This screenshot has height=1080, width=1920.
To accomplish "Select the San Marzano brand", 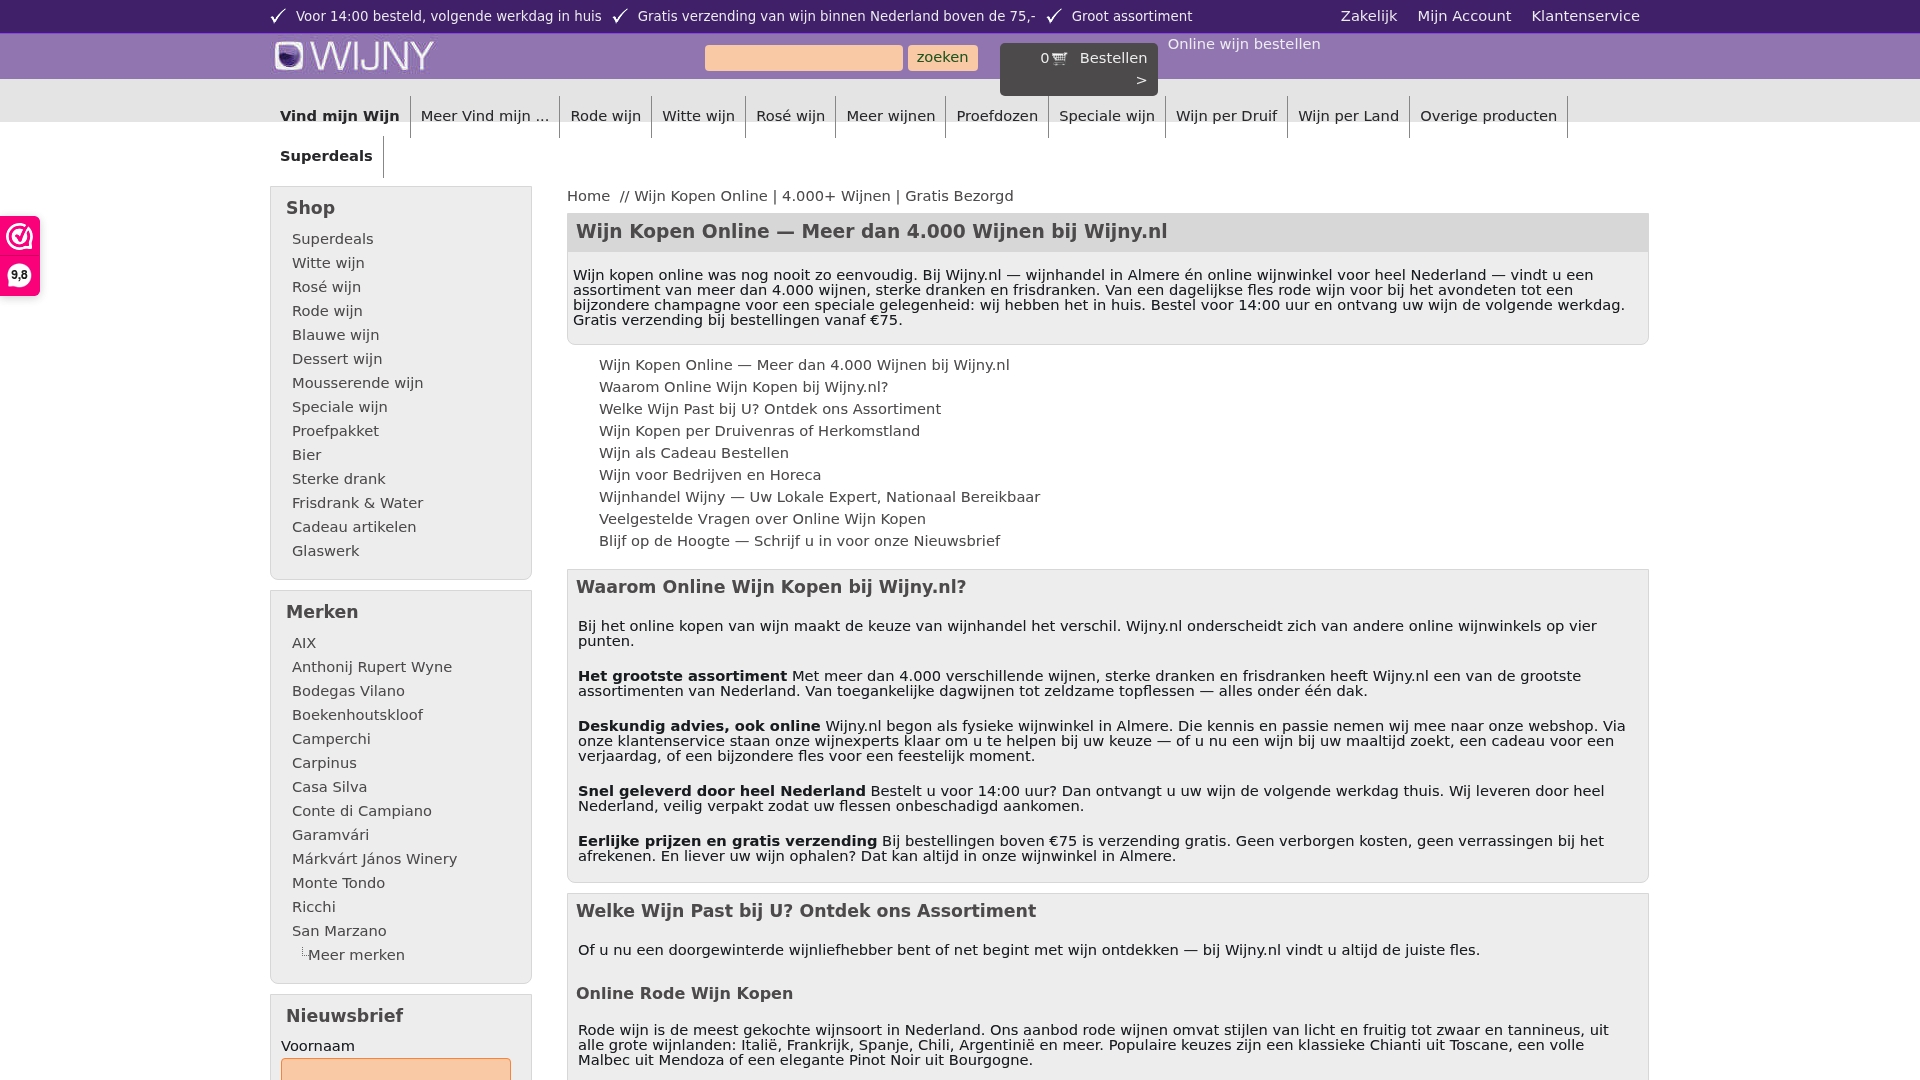I will [339, 931].
